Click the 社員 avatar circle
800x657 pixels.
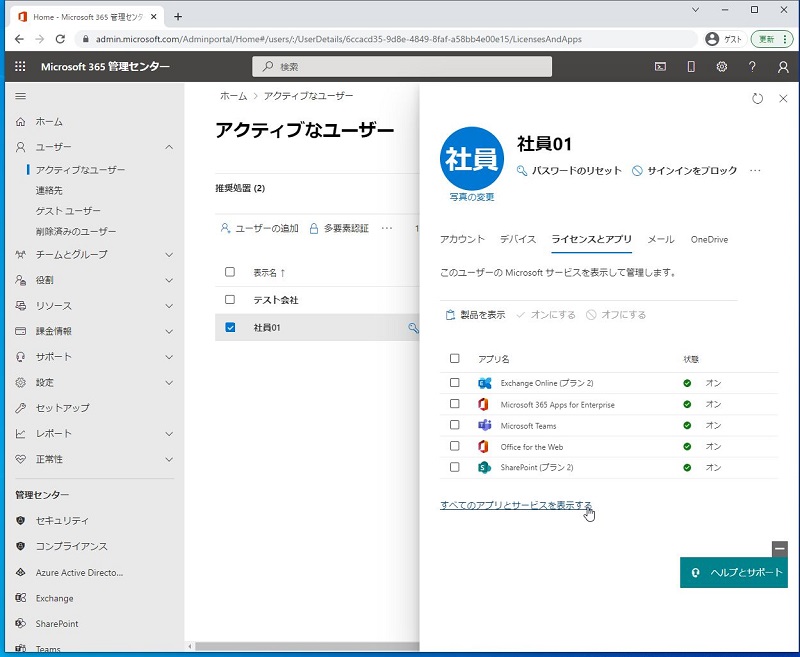[x=471, y=159]
